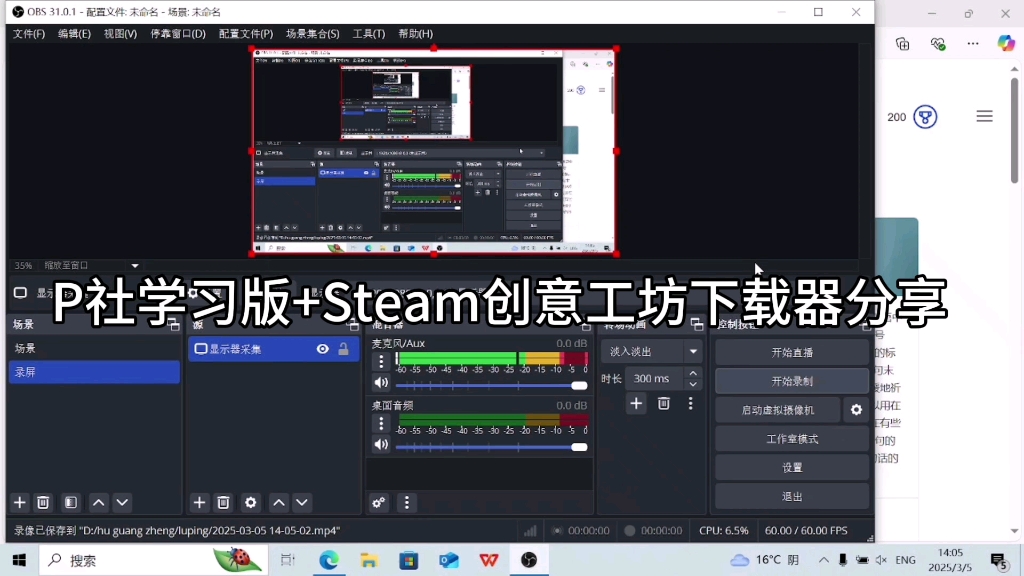Select 录屏 scene in list
Screen dimensions: 1024x576
[94, 372]
